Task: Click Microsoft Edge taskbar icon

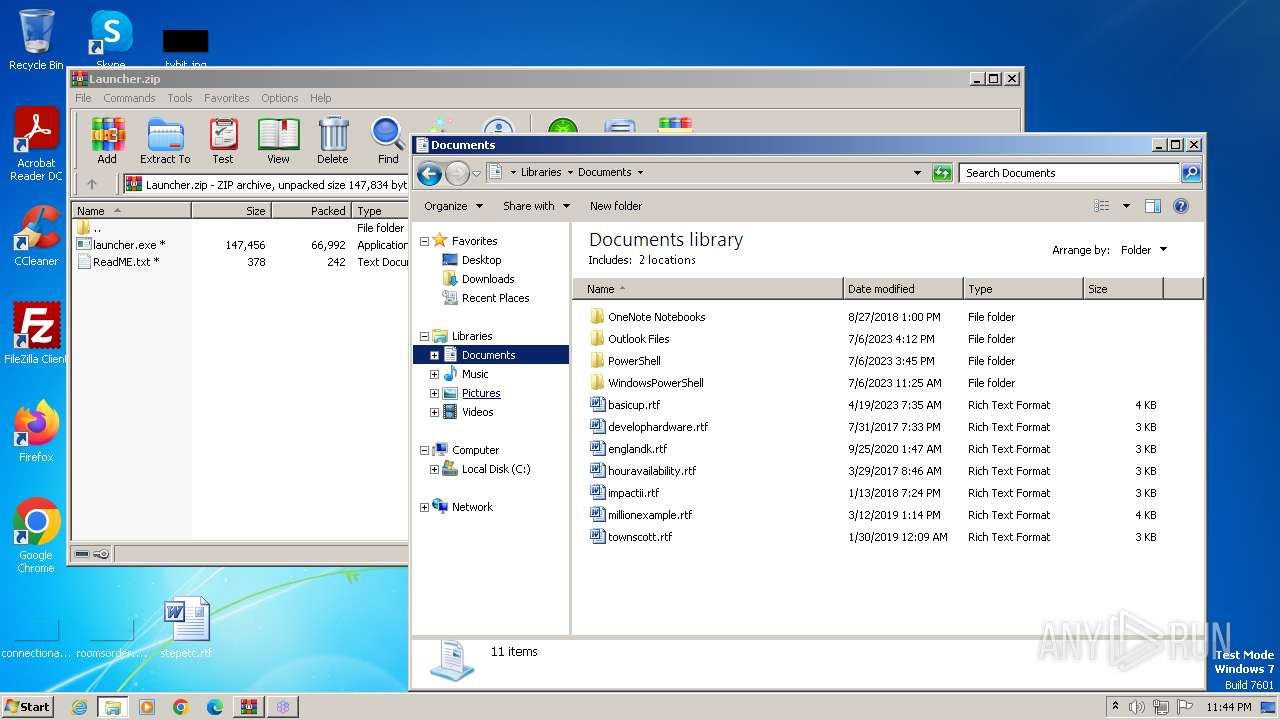Action: (x=215, y=707)
